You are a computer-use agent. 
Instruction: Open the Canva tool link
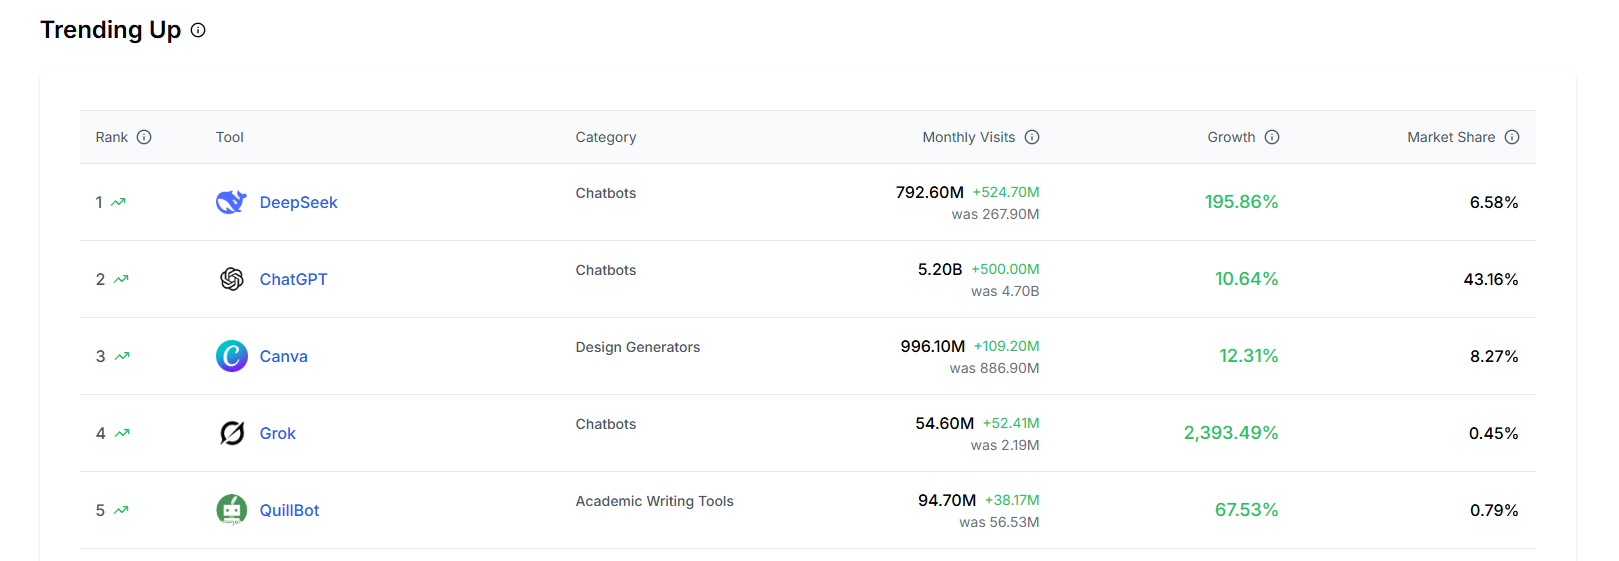point(283,356)
